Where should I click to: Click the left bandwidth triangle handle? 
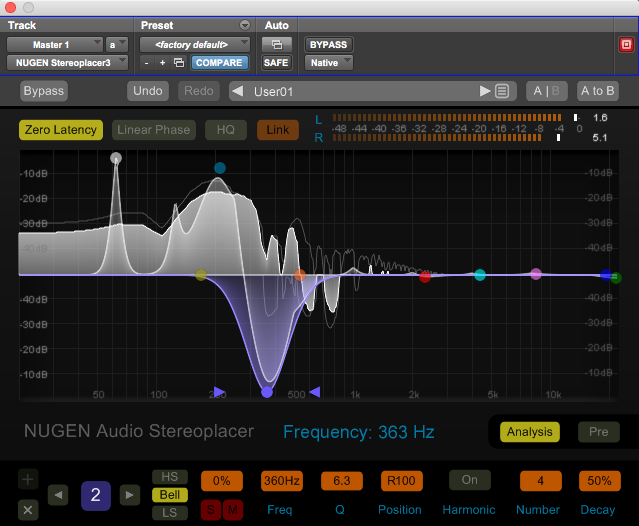[219, 392]
